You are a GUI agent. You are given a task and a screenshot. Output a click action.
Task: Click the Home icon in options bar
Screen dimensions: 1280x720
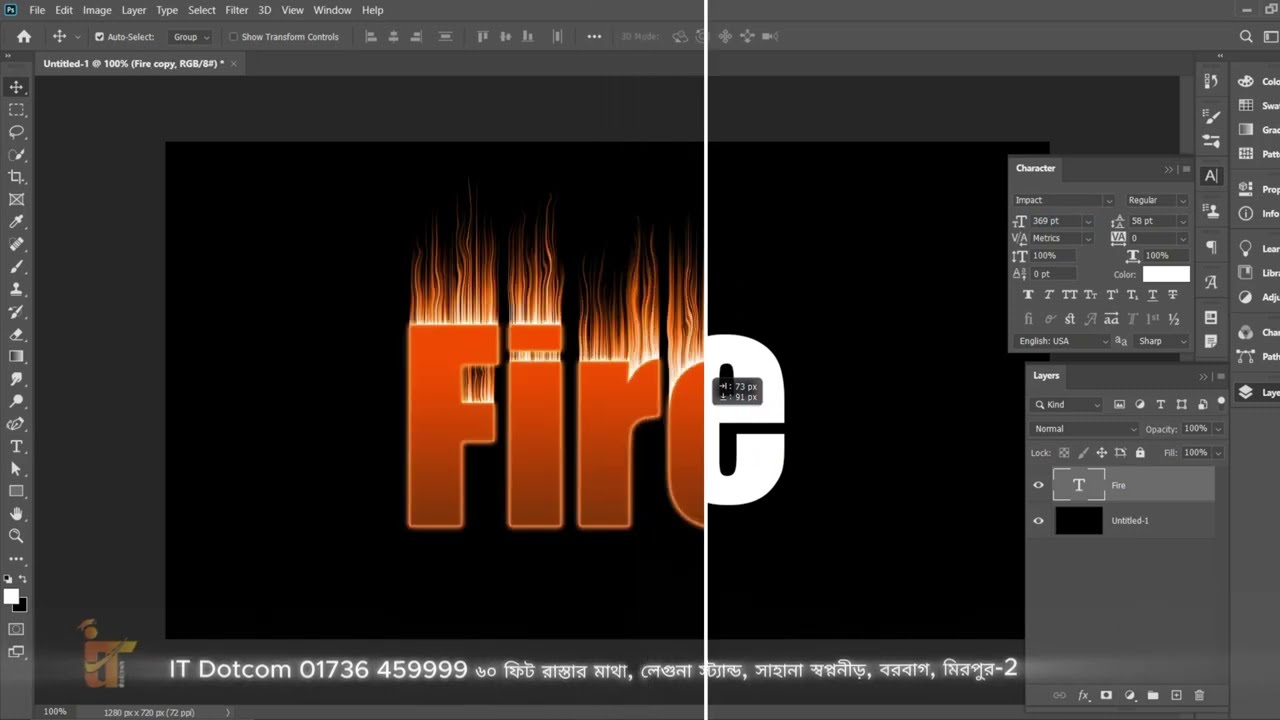[24, 36]
